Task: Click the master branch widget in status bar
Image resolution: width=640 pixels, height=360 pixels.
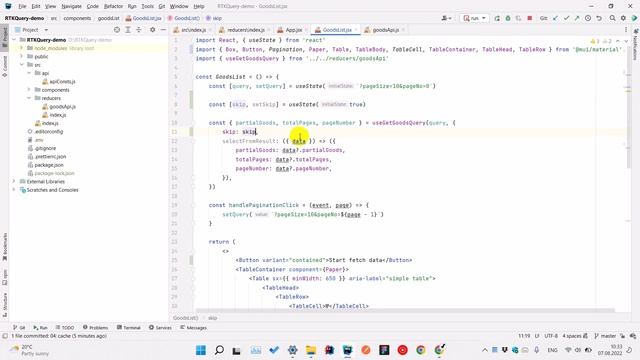Action: 605,336
